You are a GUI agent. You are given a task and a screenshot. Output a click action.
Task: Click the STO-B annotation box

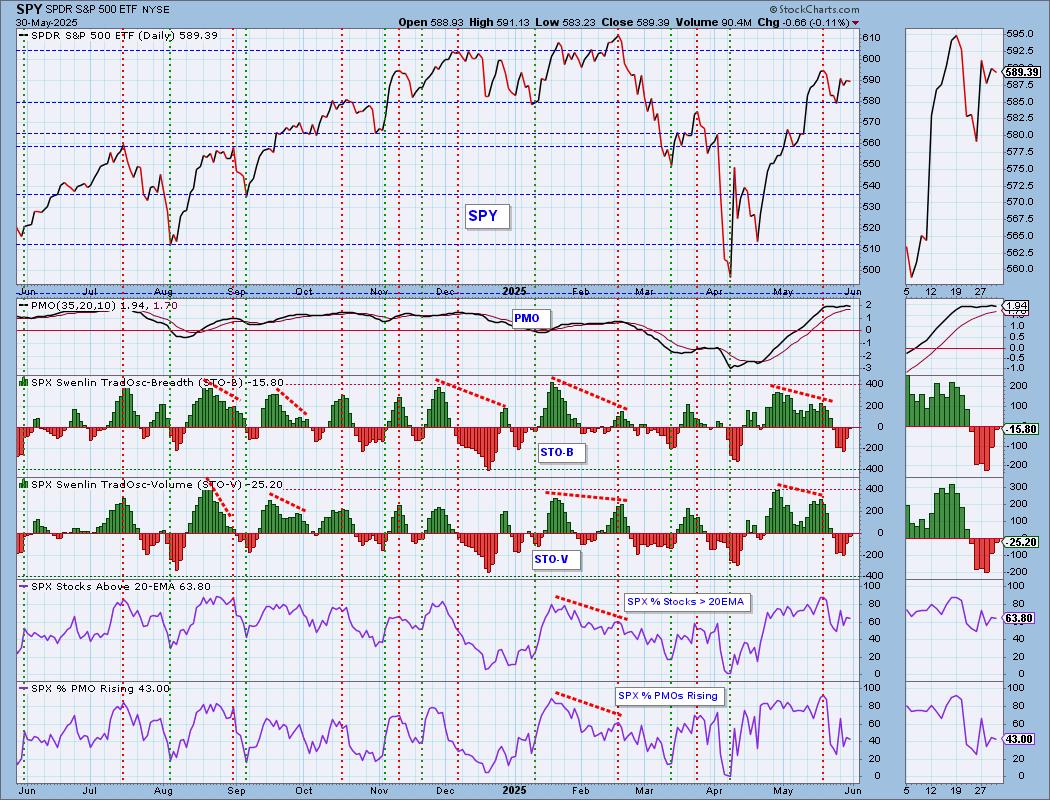coord(561,453)
